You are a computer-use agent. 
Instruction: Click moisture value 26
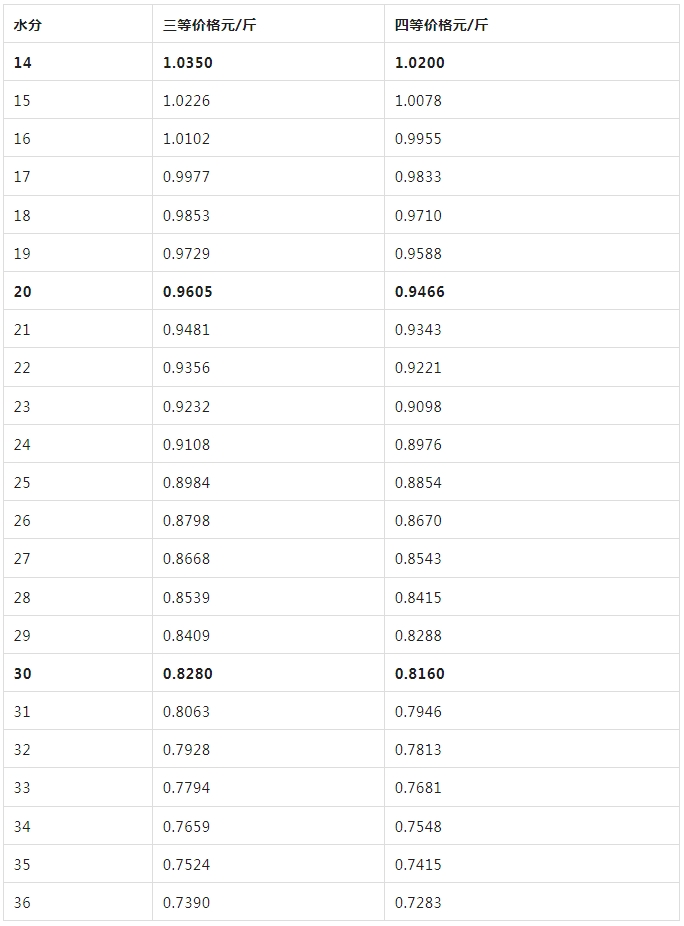(22, 521)
